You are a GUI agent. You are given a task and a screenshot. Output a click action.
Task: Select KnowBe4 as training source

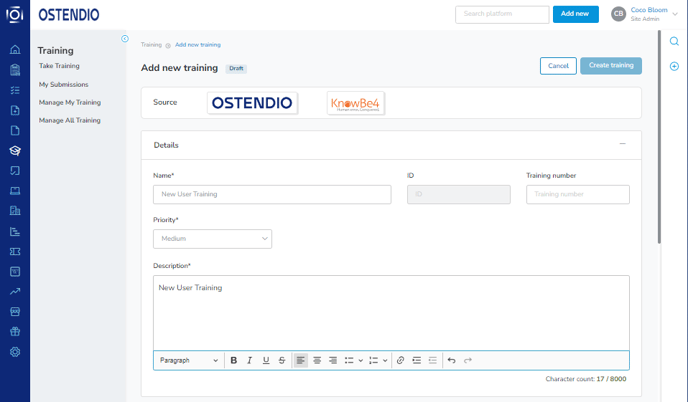[x=355, y=103]
